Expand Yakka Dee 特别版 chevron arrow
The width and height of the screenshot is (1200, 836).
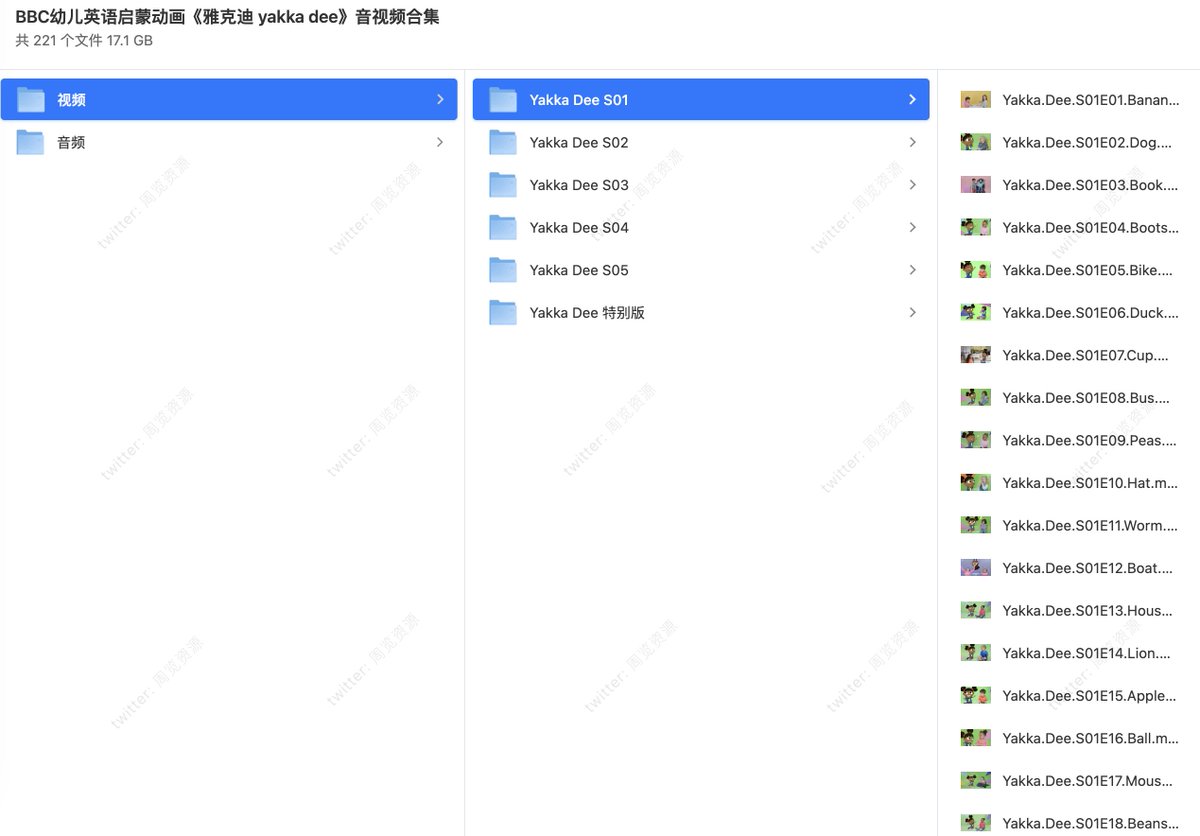(912, 312)
